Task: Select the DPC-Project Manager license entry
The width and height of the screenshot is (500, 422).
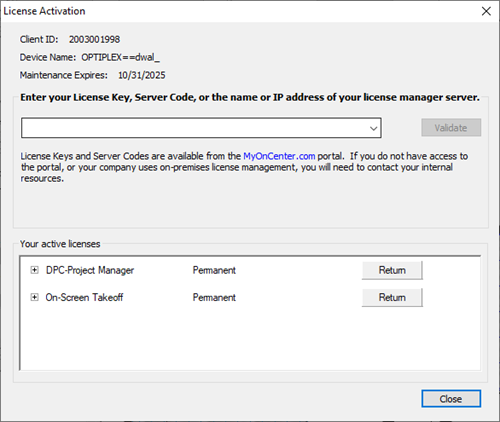Action: pyautogui.click(x=90, y=270)
